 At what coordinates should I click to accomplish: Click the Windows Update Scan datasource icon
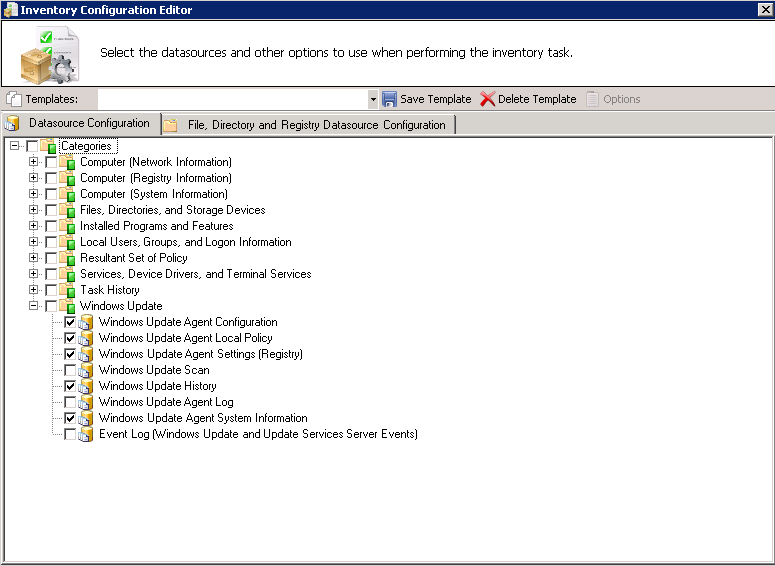pyautogui.click(x=86, y=370)
